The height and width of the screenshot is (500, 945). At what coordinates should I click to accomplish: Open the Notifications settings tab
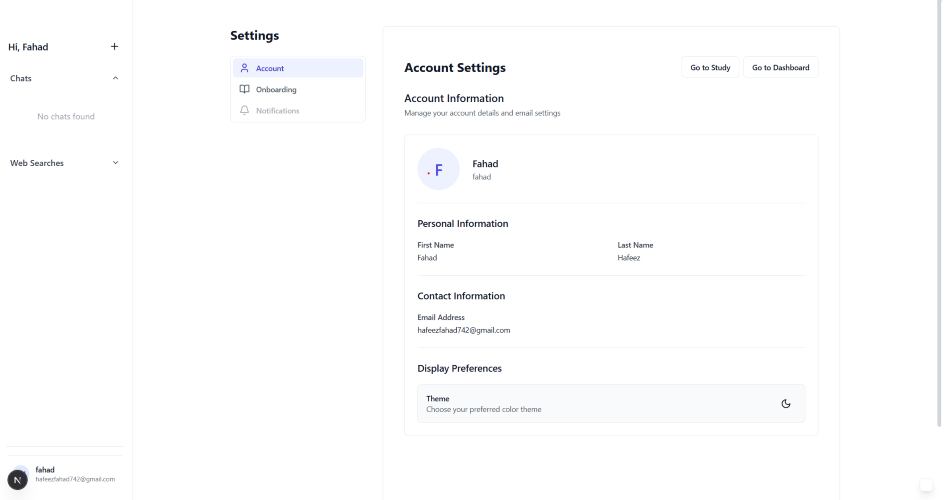tap(298, 110)
